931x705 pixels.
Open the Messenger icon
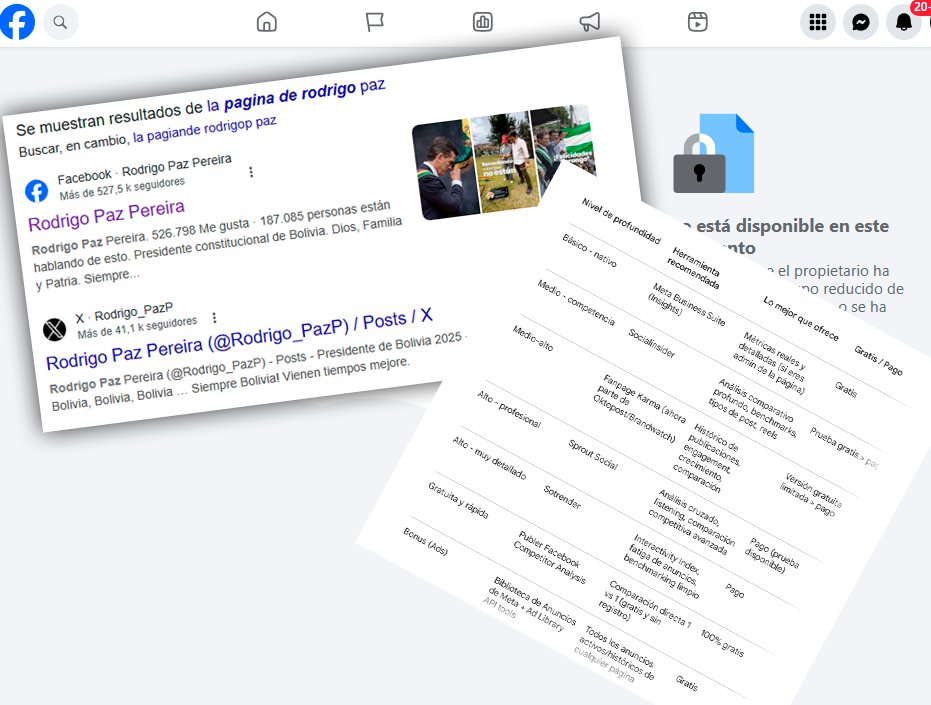[861, 23]
